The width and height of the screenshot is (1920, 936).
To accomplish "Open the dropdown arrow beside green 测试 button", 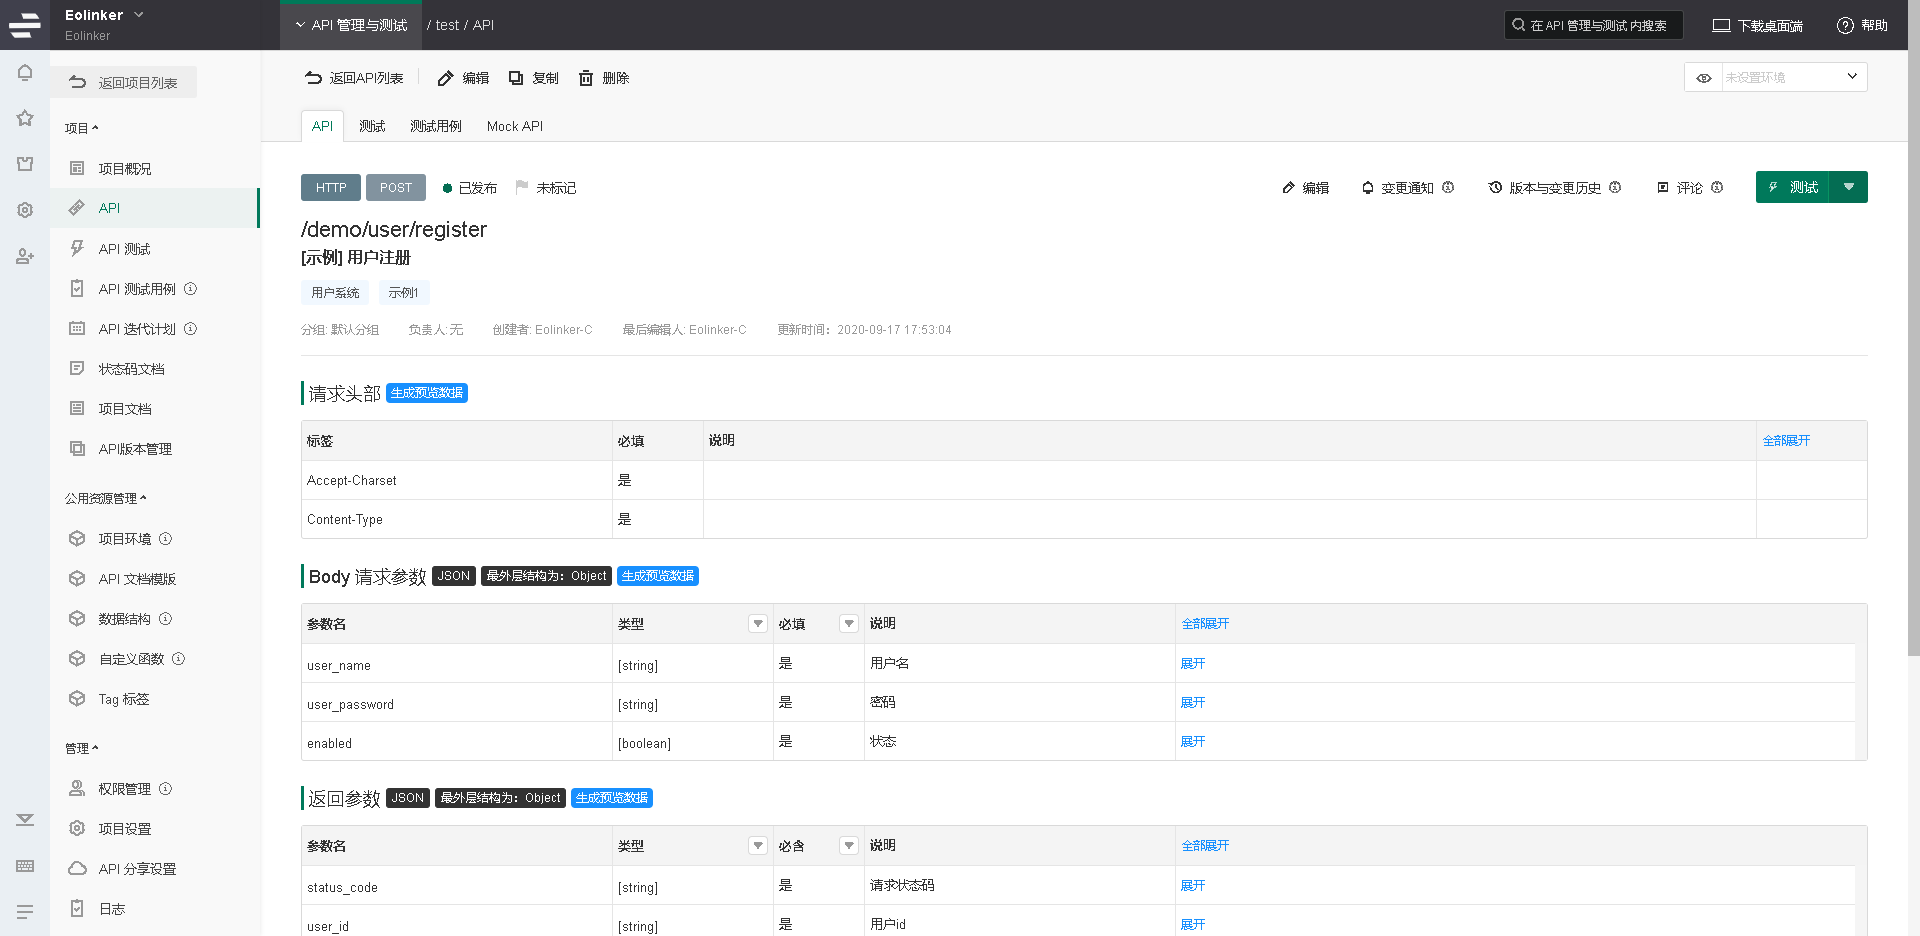I will tap(1849, 187).
